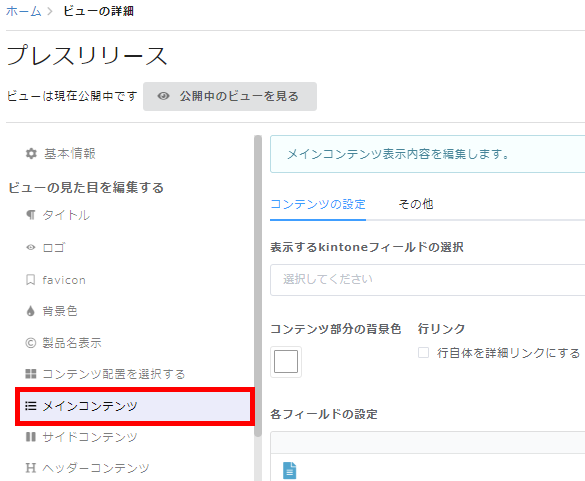
Task: Click the grid icon beside コンテンツ配置を選択する
Action: click(x=31, y=374)
